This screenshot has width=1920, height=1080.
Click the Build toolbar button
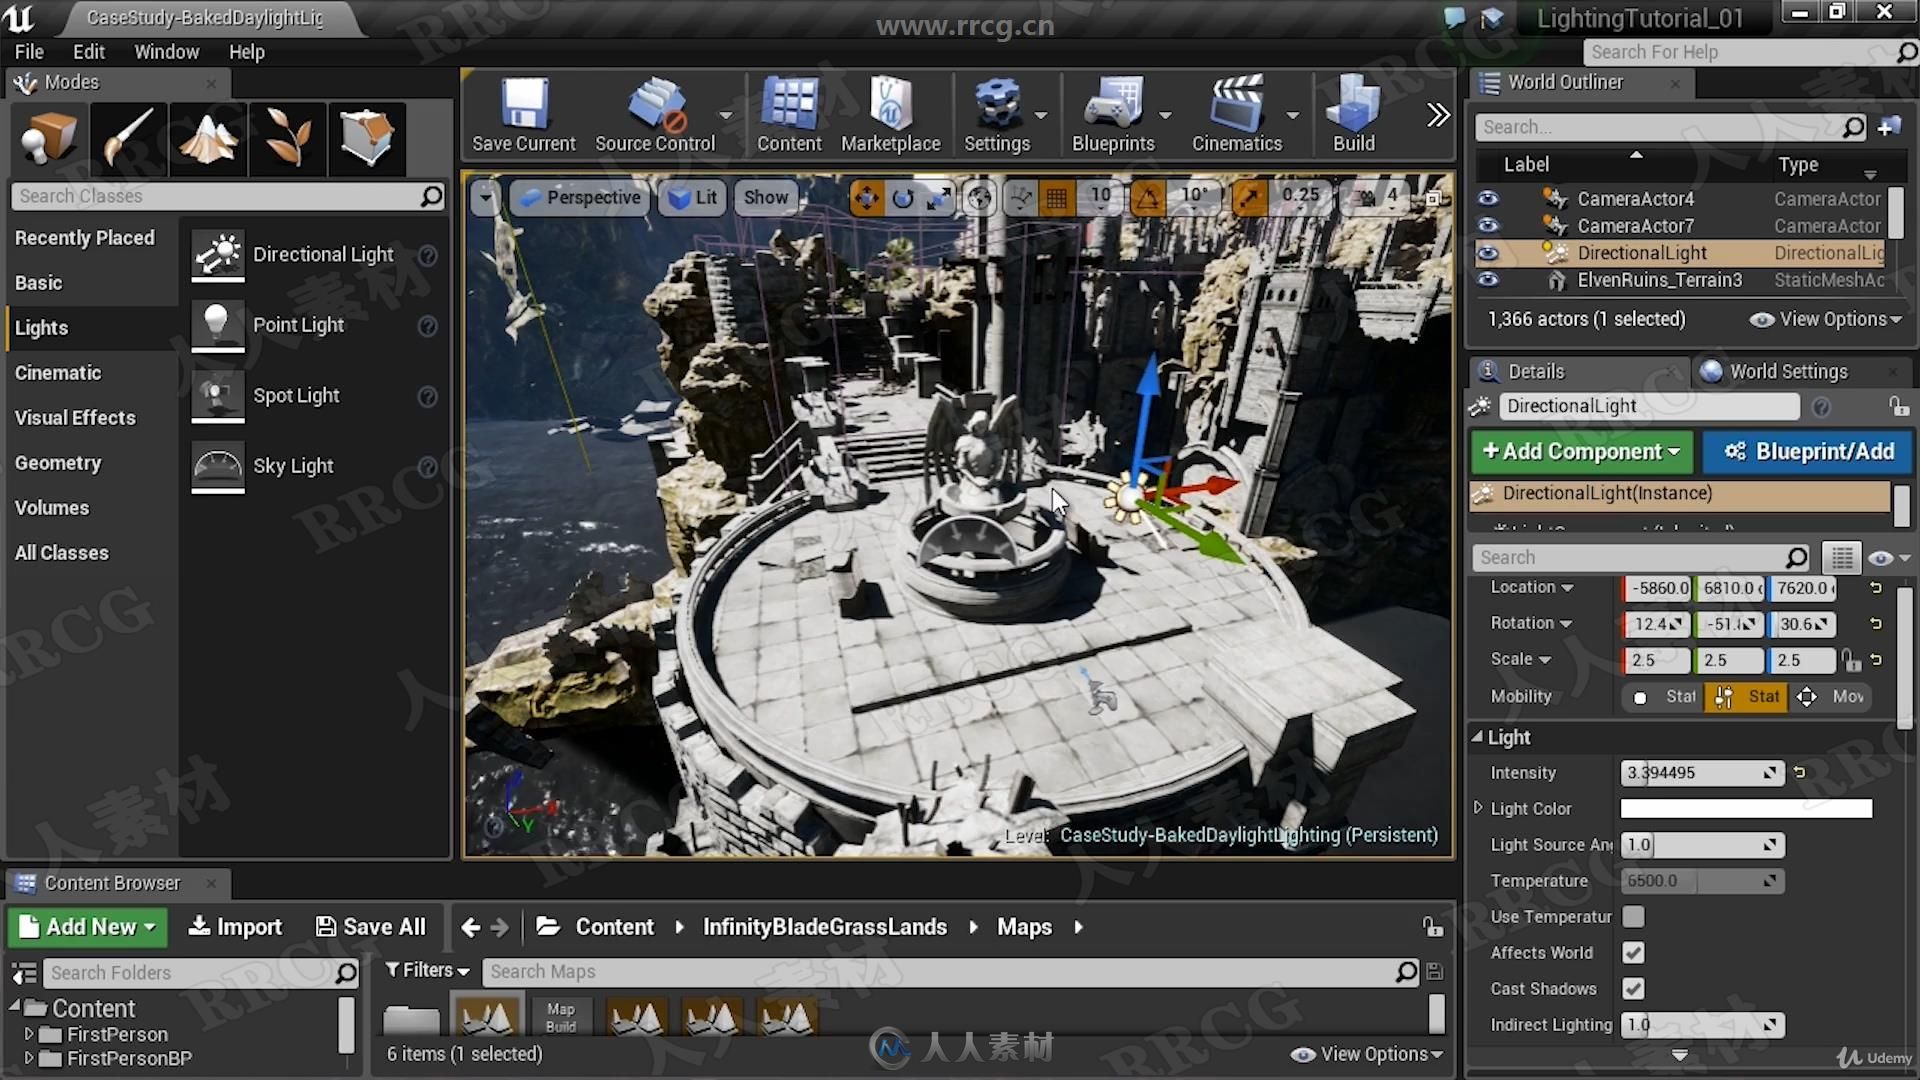(x=1354, y=116)
